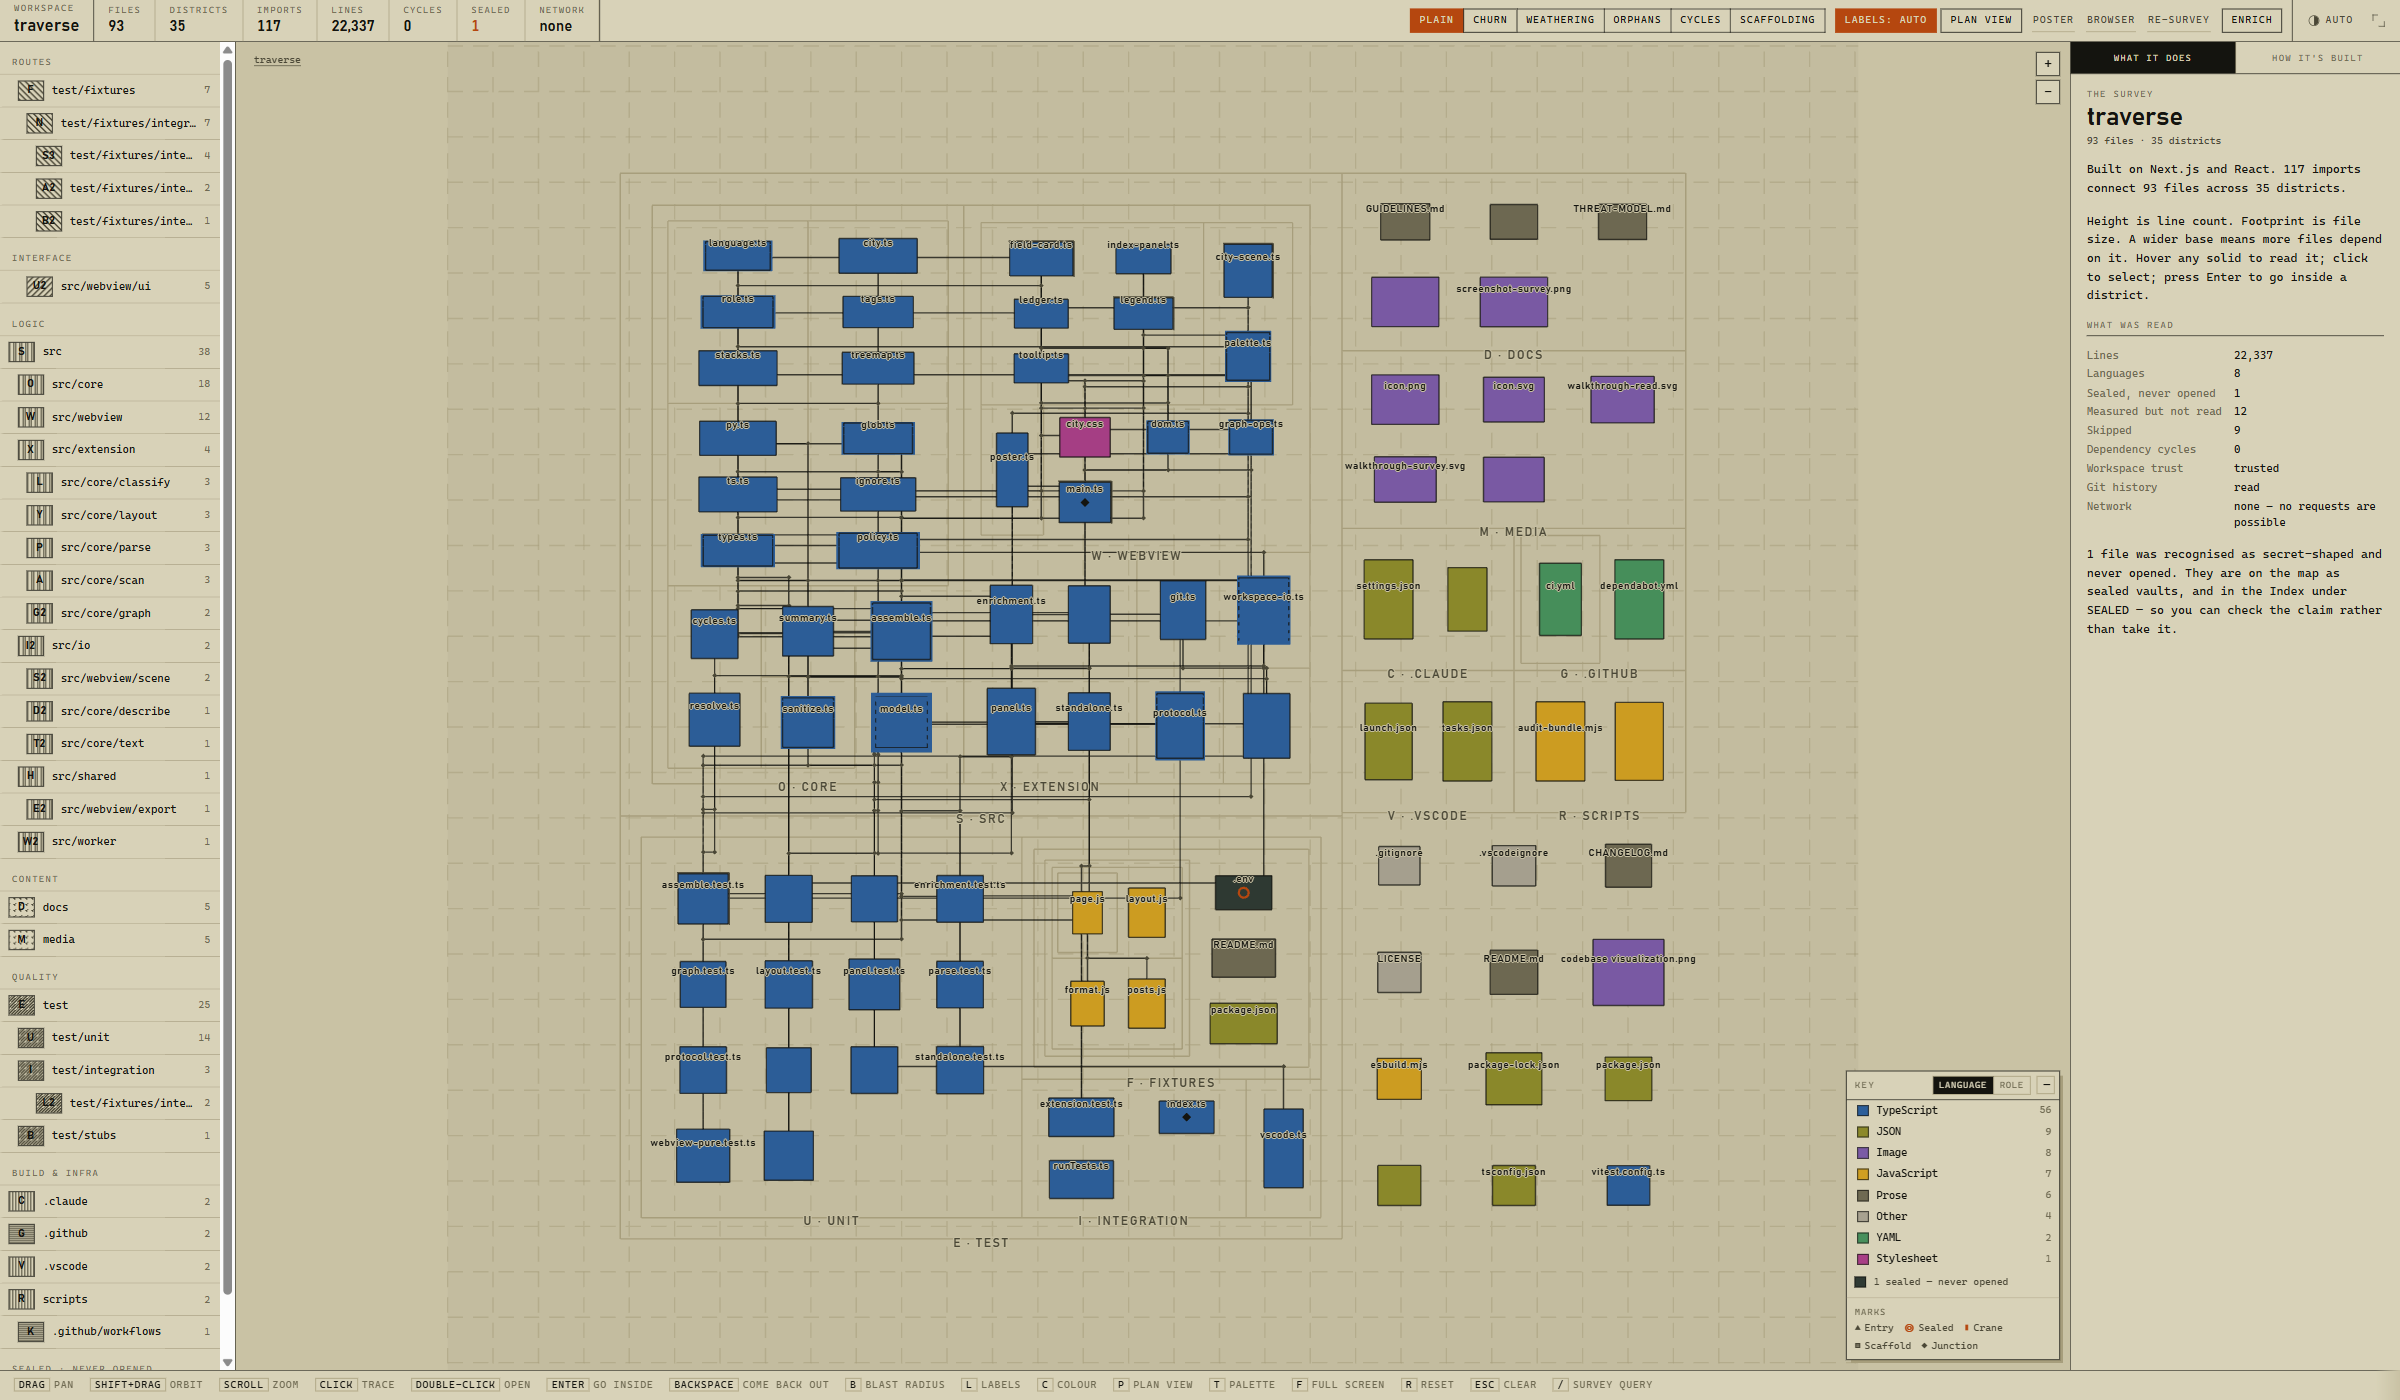The image size is (2400, 1400).
Task: Click the Enrich button
Action: pyautogui.click(x=2251, y=20)
